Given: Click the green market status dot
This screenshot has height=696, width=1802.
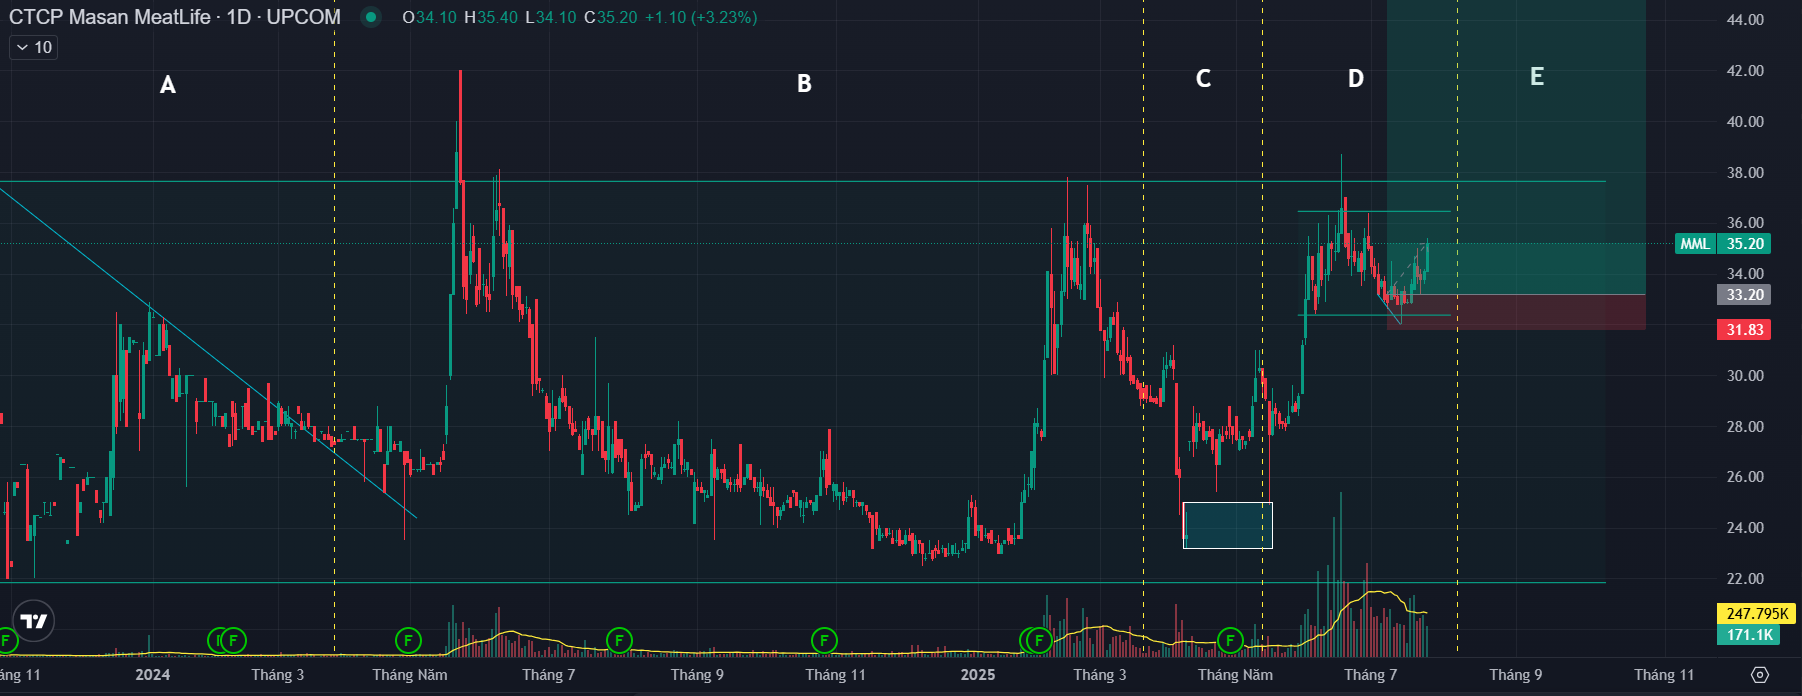Looking at the screenshot, I should point(371,17).
